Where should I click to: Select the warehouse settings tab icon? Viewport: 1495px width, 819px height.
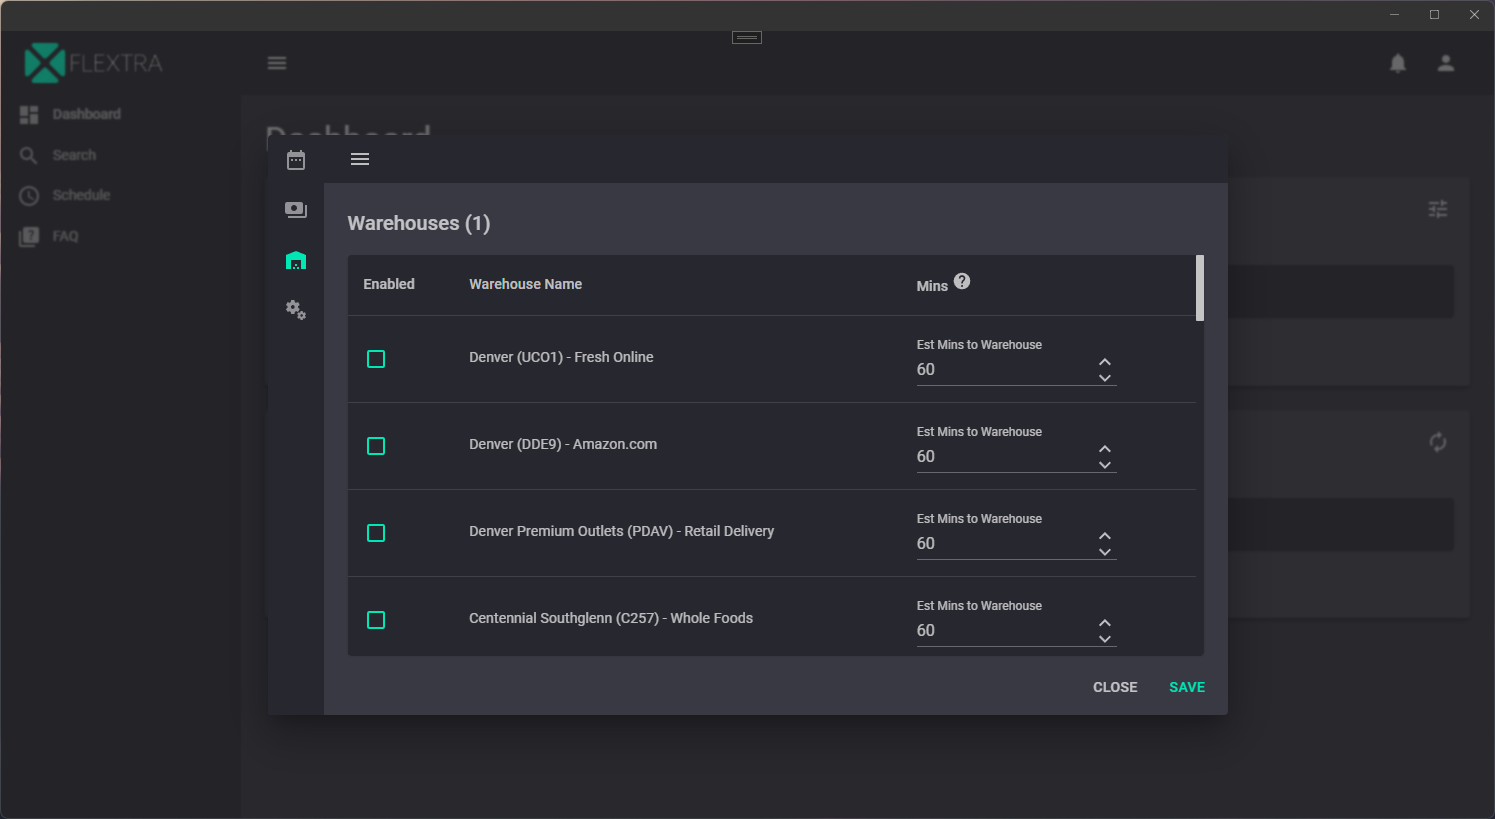(296, 260)
